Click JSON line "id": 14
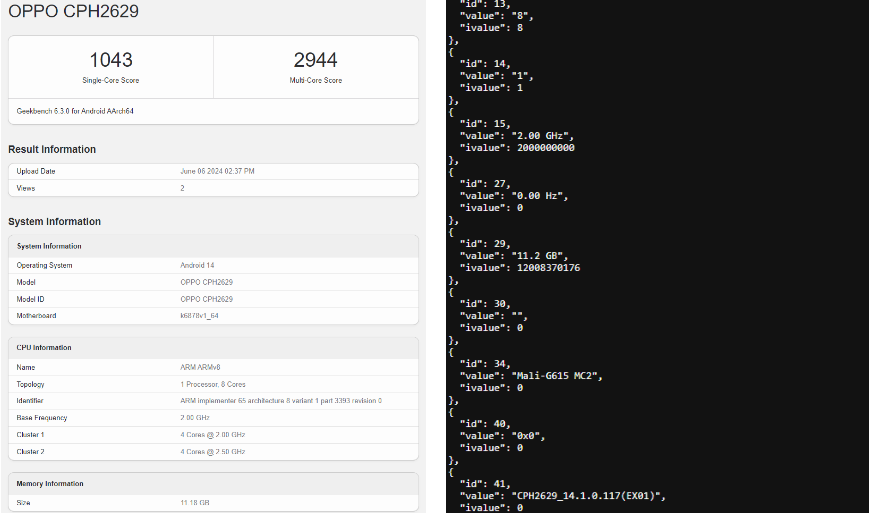Image resolution: width=869 pixels, height=513 pixels. (x=485, y=64)
